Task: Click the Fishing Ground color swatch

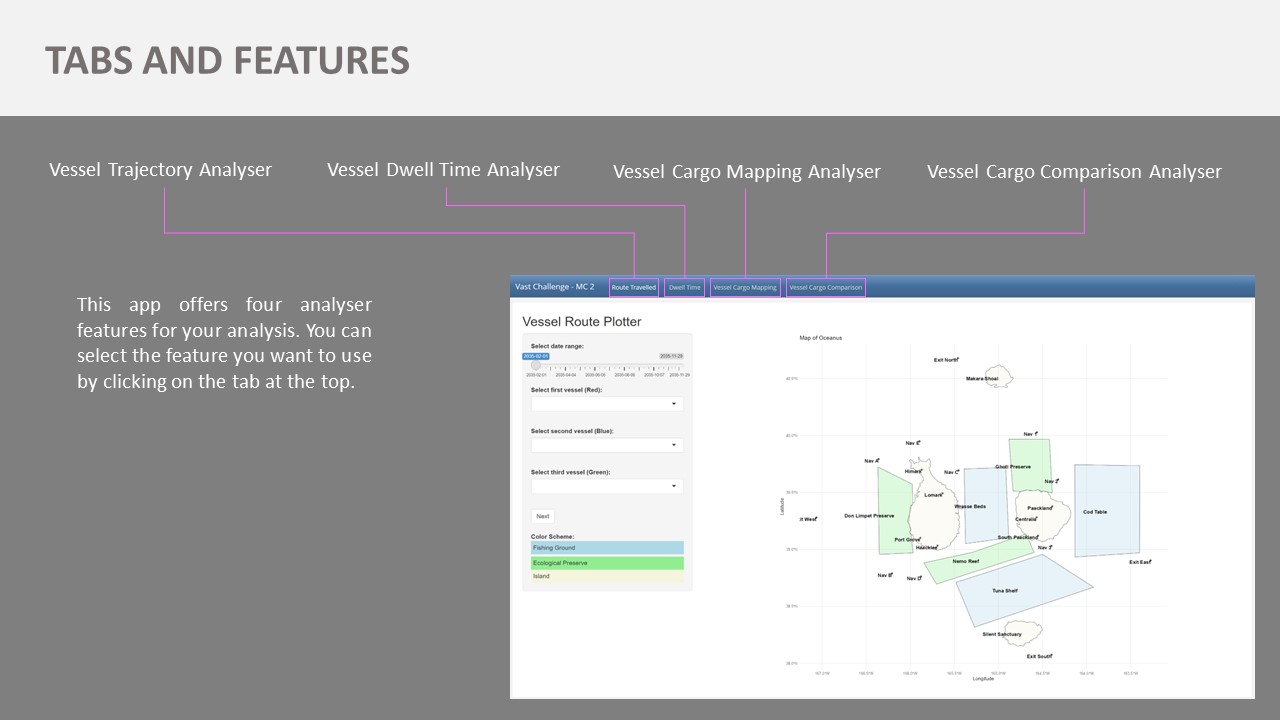Action: click(607, 548)
